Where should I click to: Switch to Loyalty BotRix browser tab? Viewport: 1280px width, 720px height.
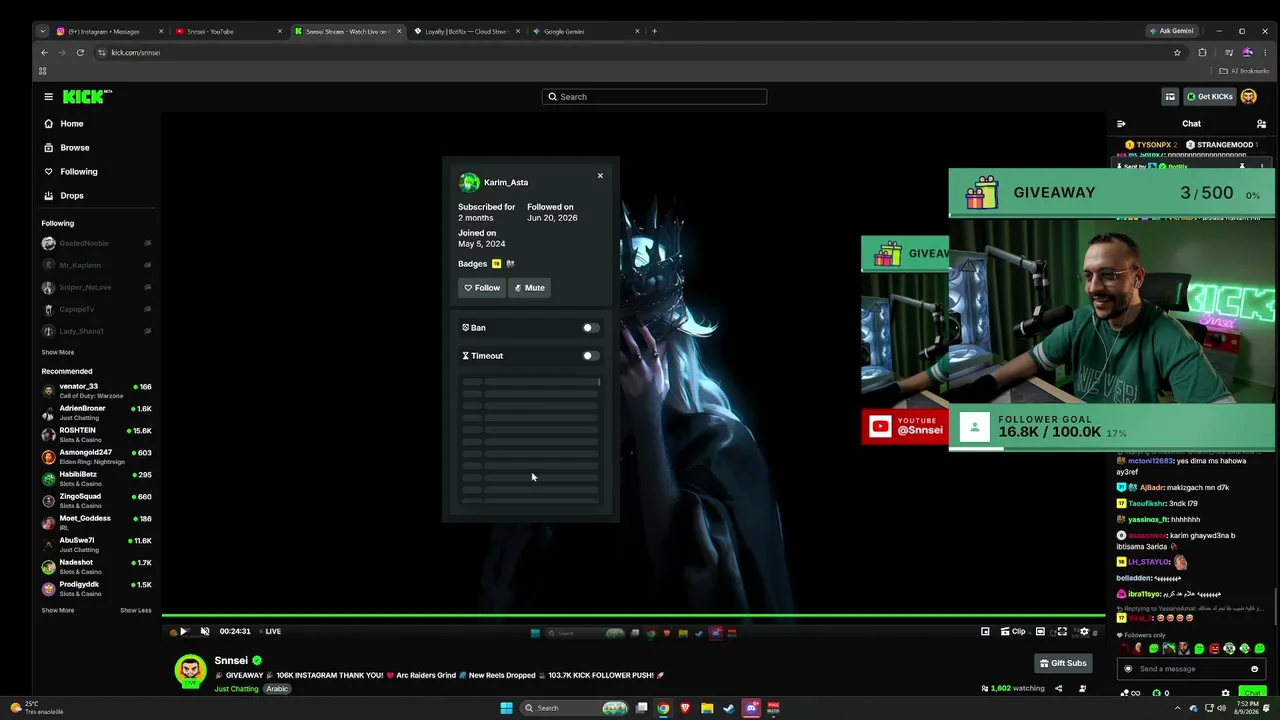[466, 31]
